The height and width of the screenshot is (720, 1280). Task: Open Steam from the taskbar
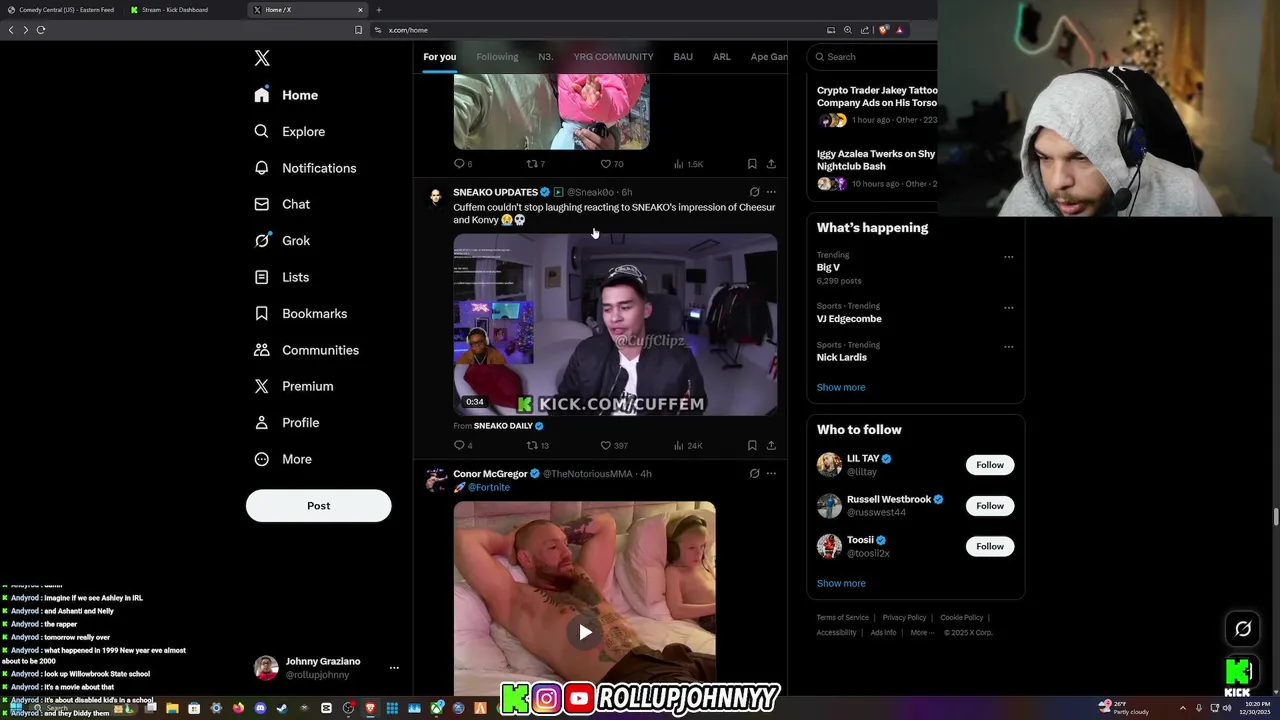pos(281,708)
